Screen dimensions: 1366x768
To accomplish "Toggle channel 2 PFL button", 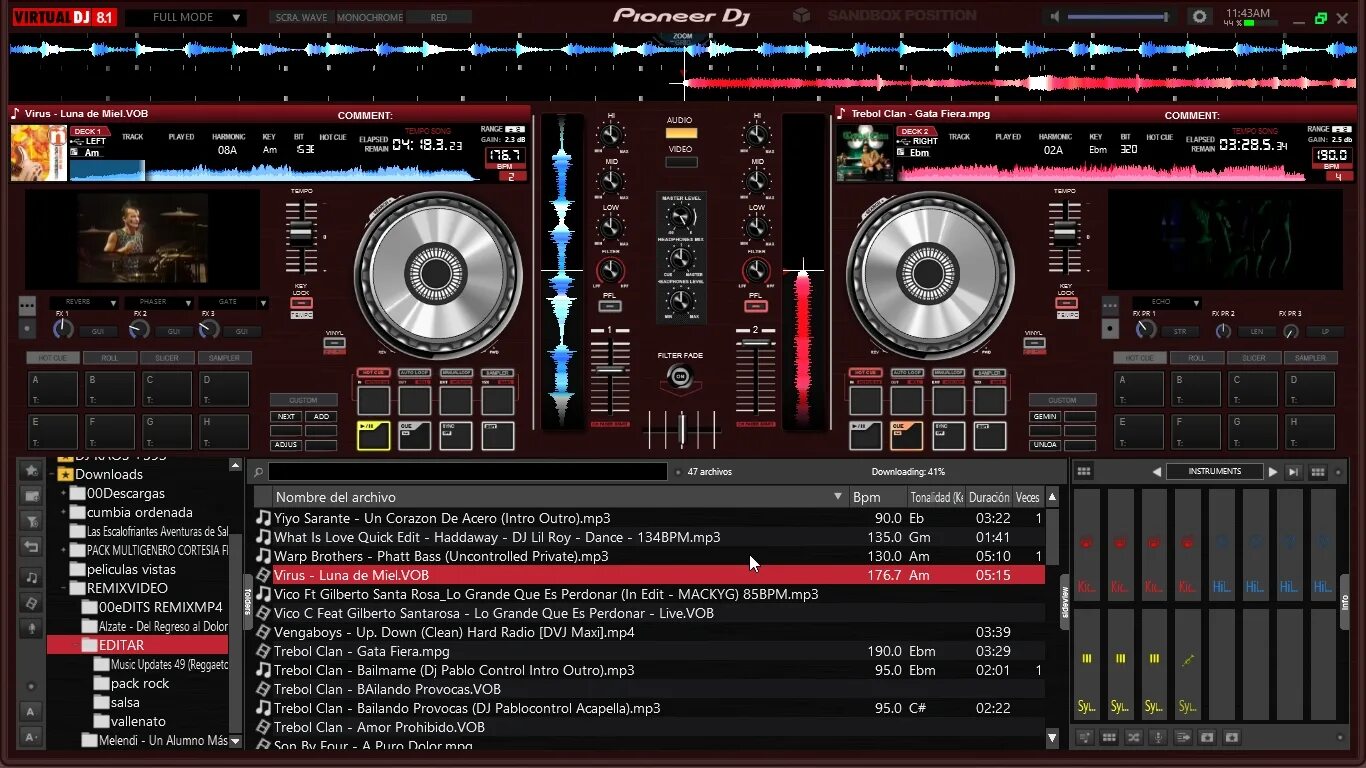I will pyautogui.click(x=757, y=306).
